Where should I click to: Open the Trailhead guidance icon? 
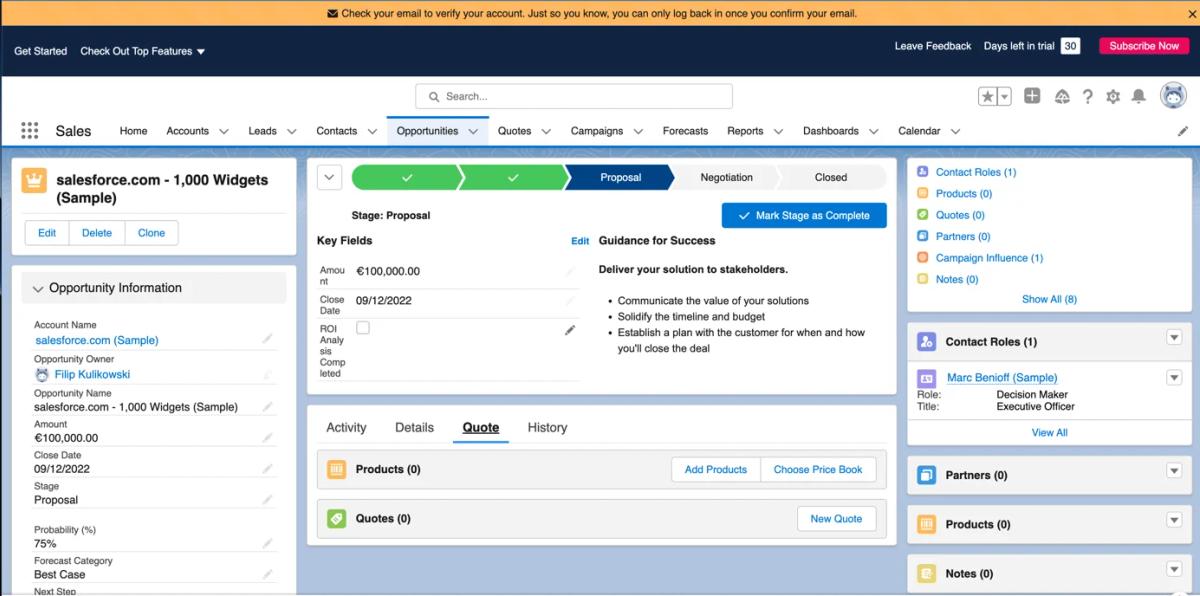pos(1062,97)
